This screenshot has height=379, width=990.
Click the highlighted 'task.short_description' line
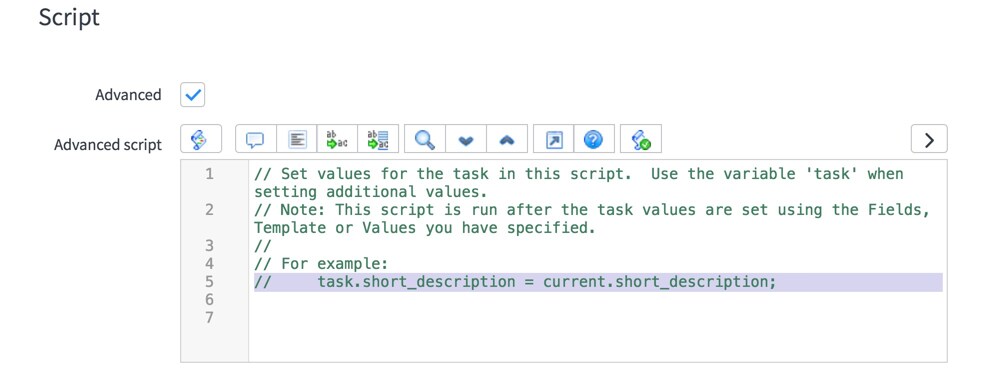[x=598, y=282]
